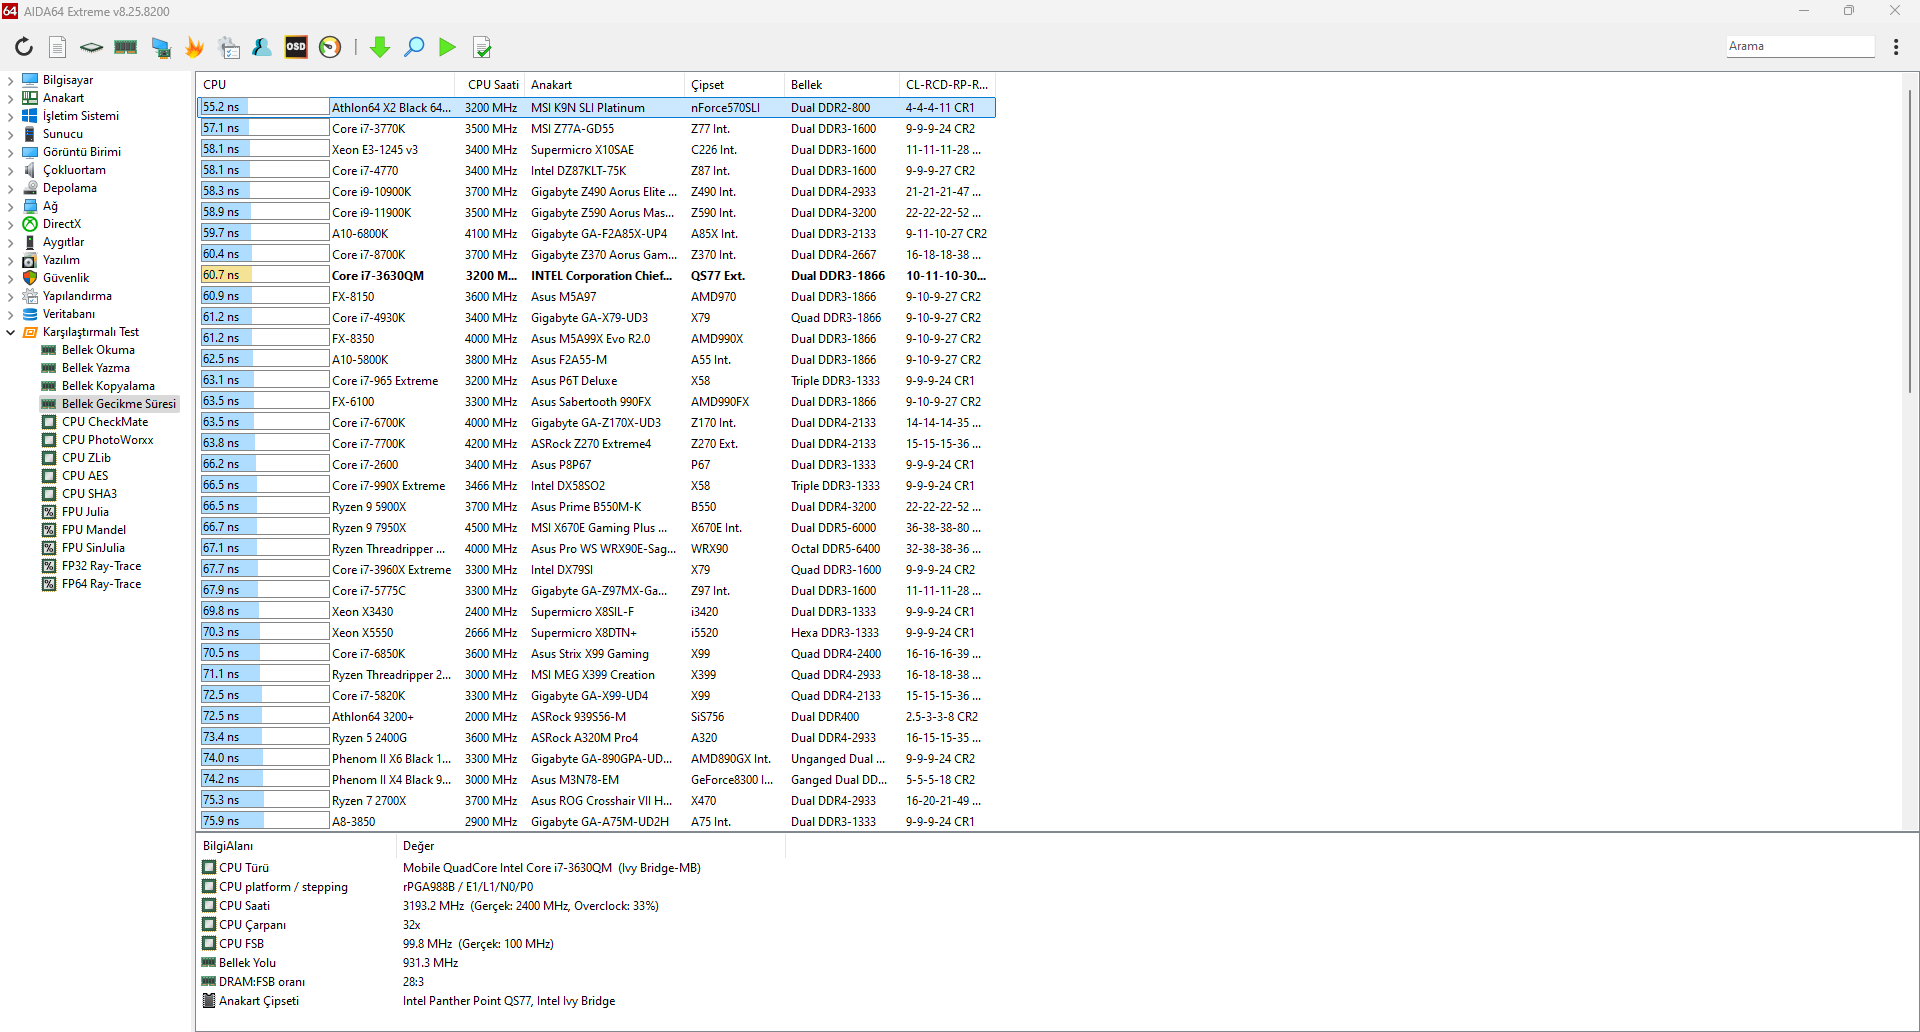Expand the Görüntü Birimi tree node
The width and height of the screenshot is (1920, 1032).
[10, 152]
